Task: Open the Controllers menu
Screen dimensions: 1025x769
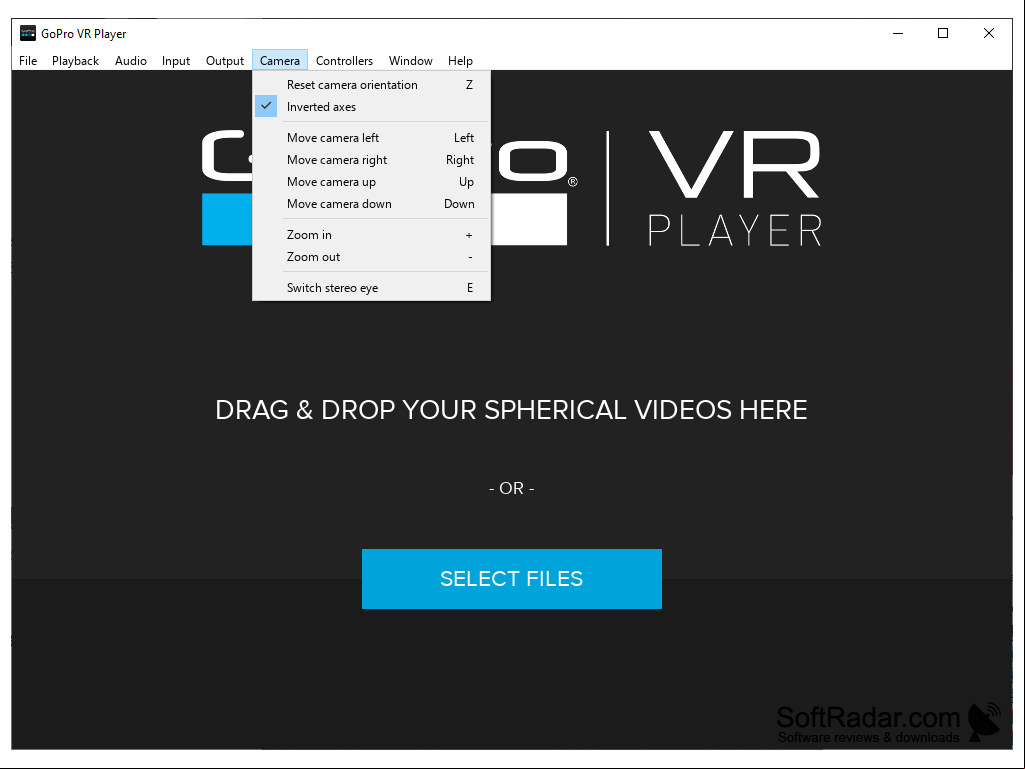Action: tap(344, 61)
